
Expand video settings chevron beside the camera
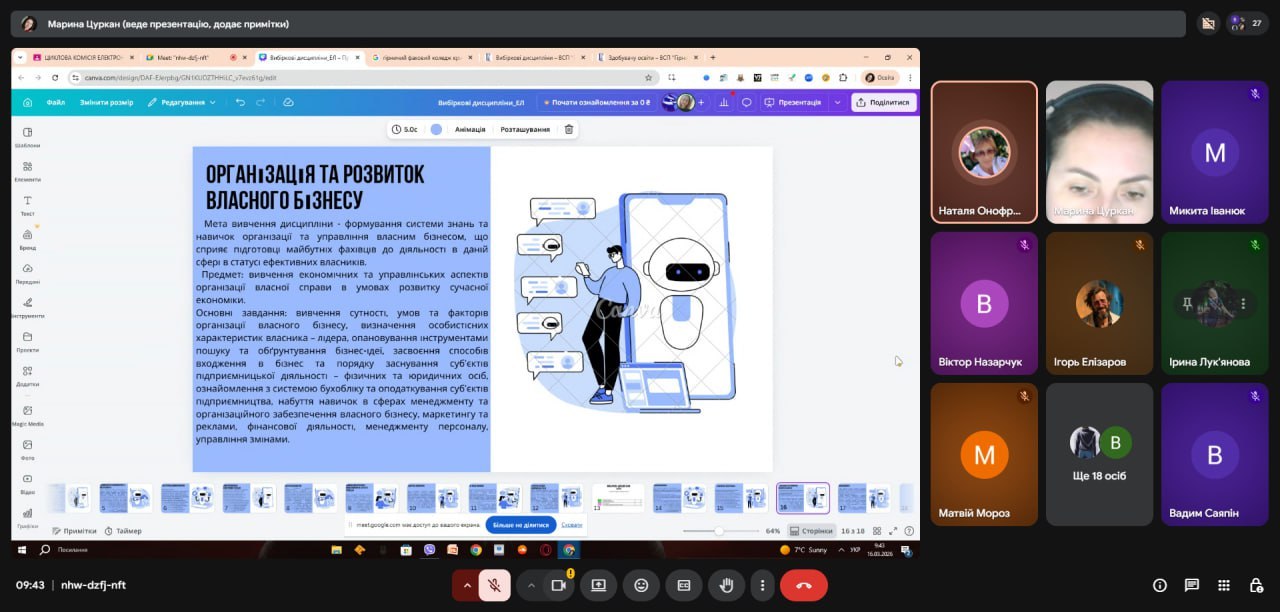click(531, 585)
